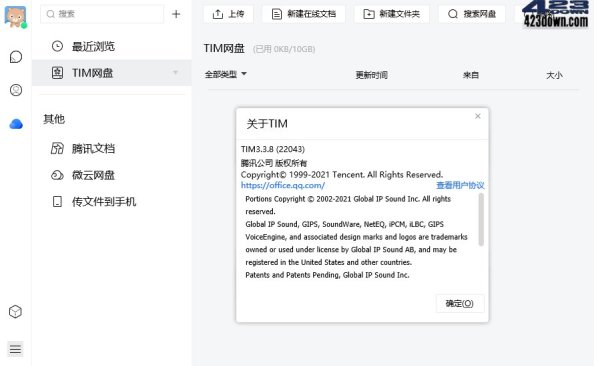Viewport: 594px width, 366px height.
Task: Open 查看用户协议 link
Action: point(460,185)
